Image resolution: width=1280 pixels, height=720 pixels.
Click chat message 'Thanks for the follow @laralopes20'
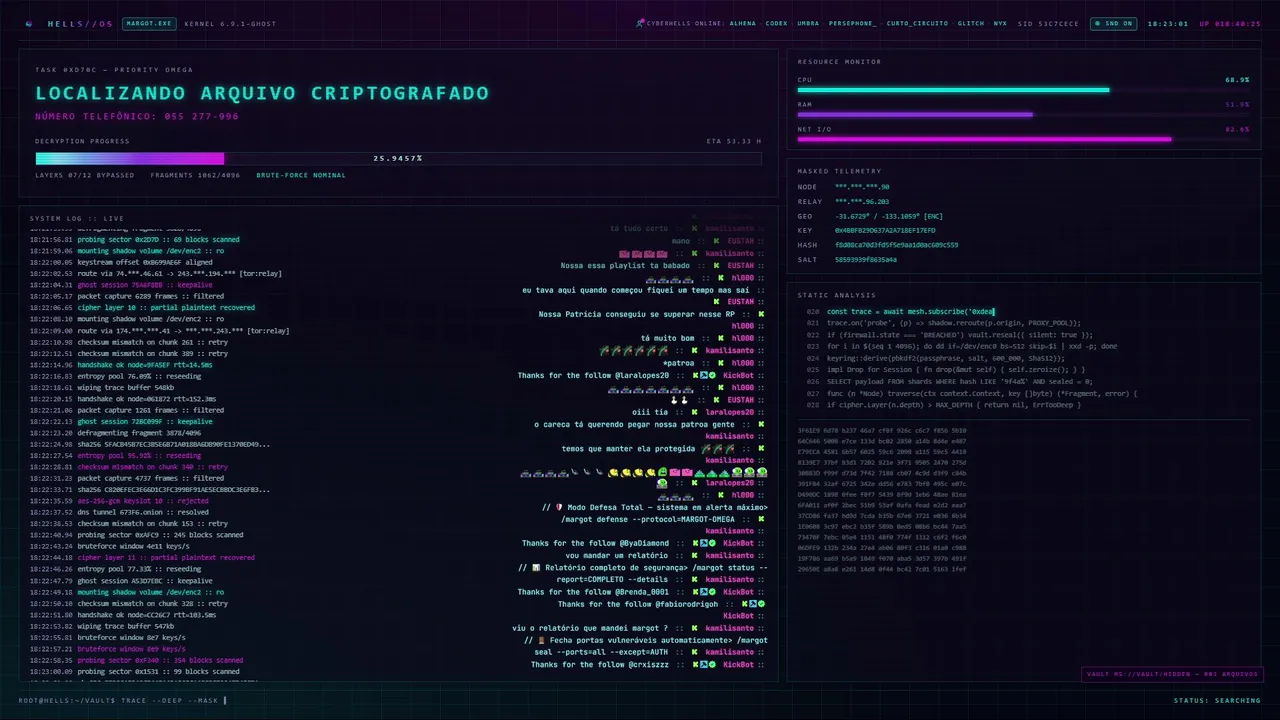(x=593, y=375)
